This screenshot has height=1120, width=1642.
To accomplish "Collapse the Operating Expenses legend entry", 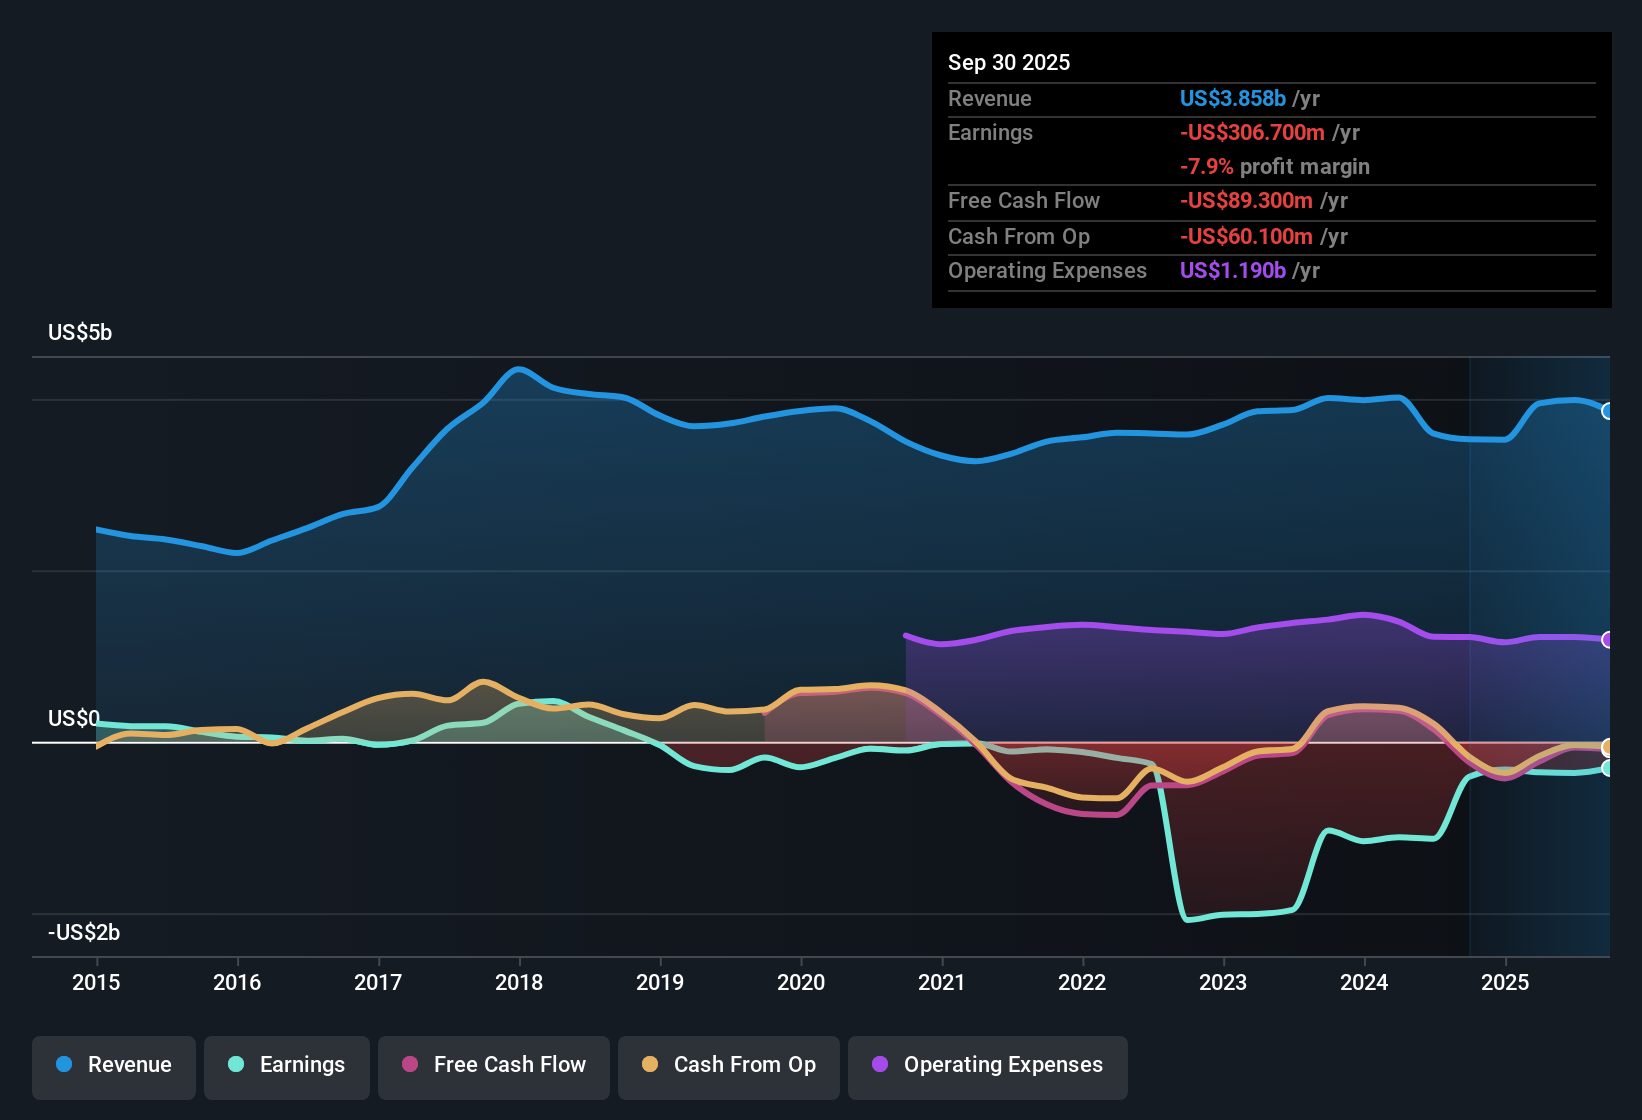I will click(x=987, y=1065).
